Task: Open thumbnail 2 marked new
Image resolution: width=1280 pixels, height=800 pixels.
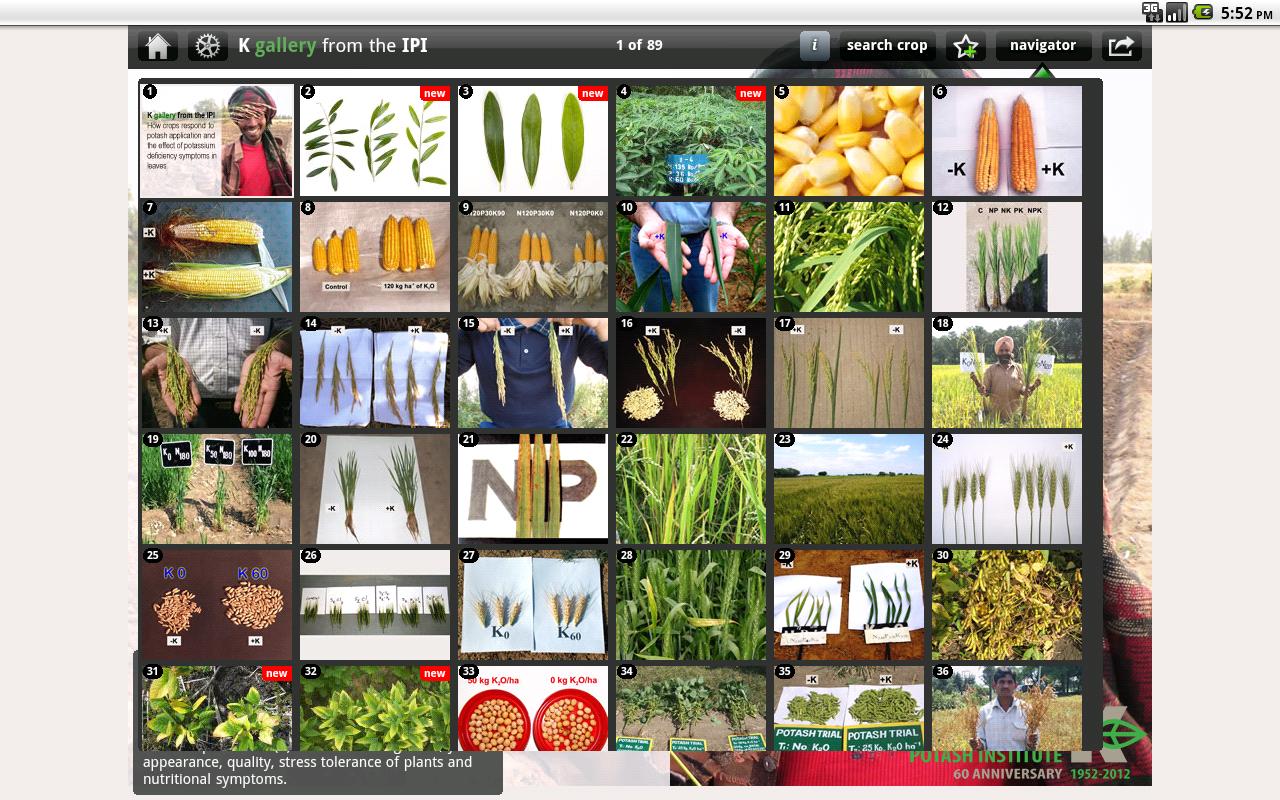Action: click(375, 141)
